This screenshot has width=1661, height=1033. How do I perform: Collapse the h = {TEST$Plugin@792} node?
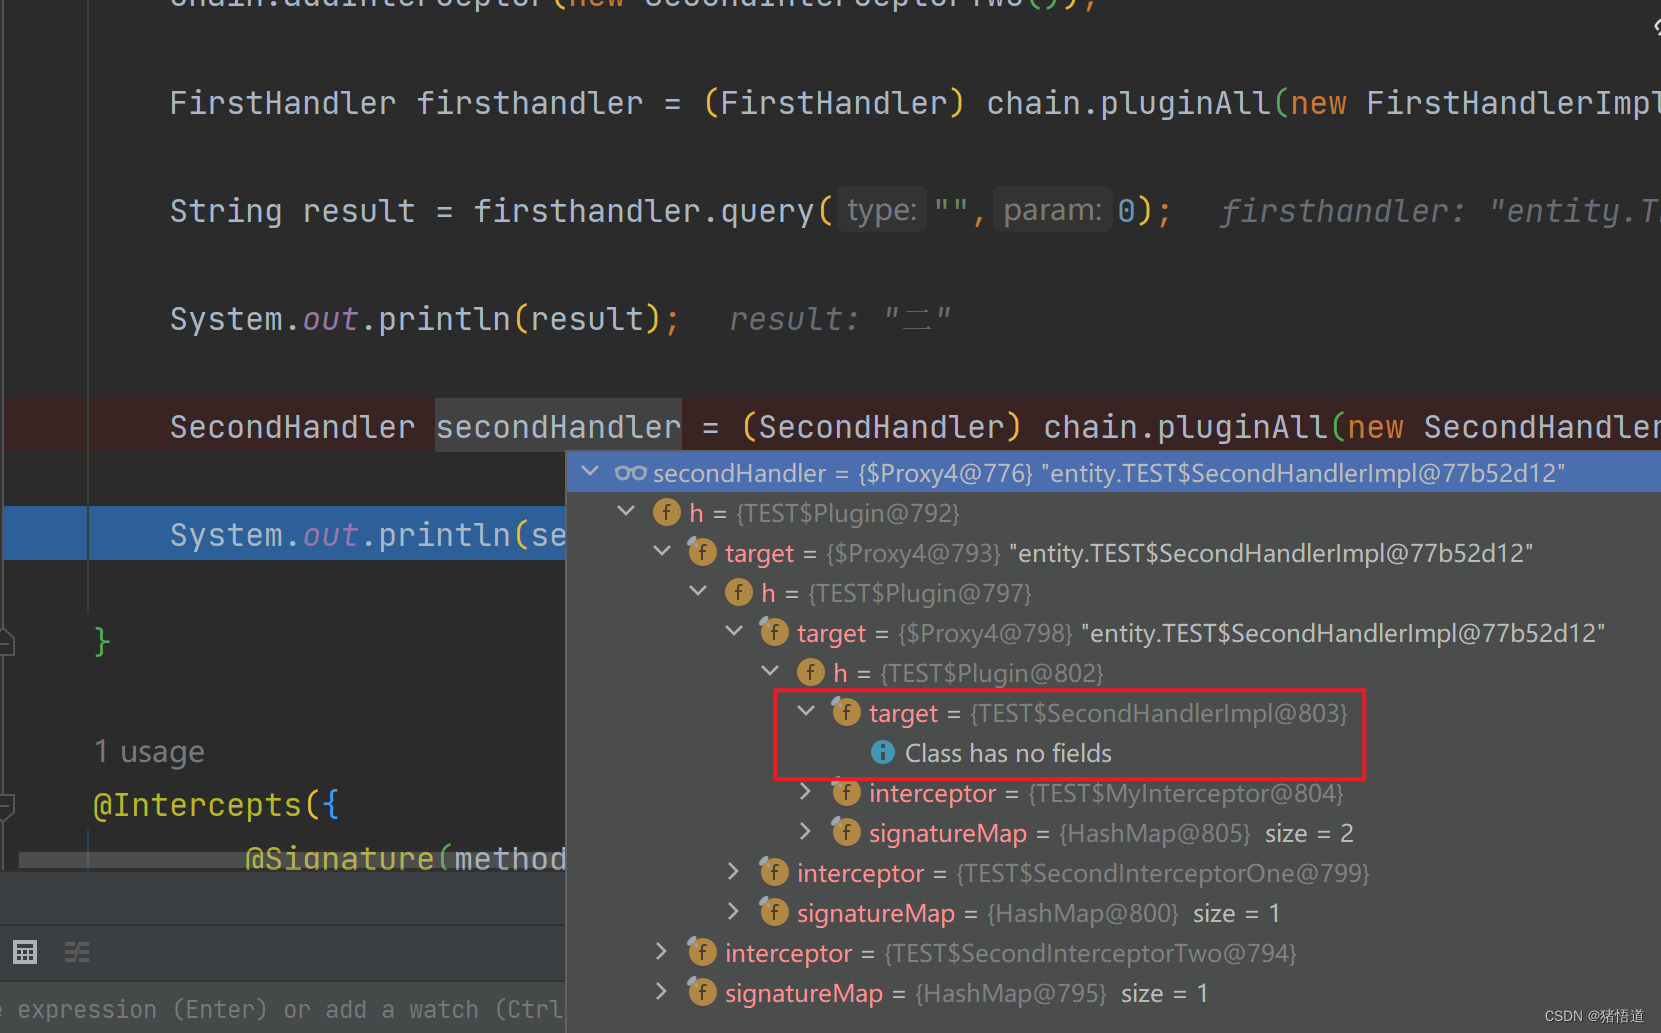pyautogui.click(x=626, y=511)
